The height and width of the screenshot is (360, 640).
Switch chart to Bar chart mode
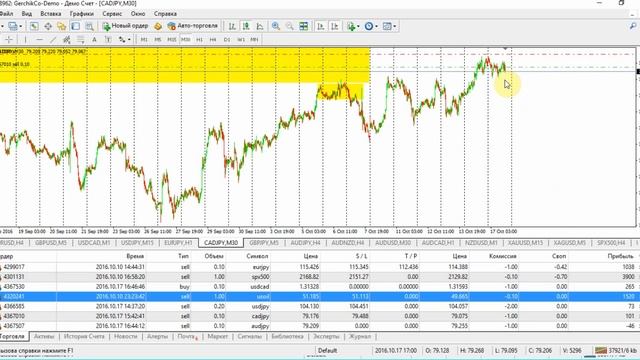232,26
